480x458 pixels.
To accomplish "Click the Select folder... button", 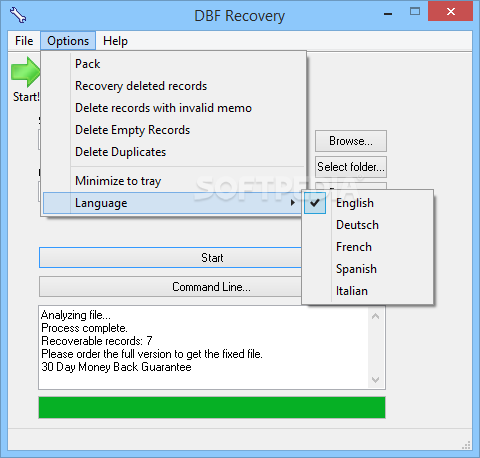I will [x=351, y=167].
